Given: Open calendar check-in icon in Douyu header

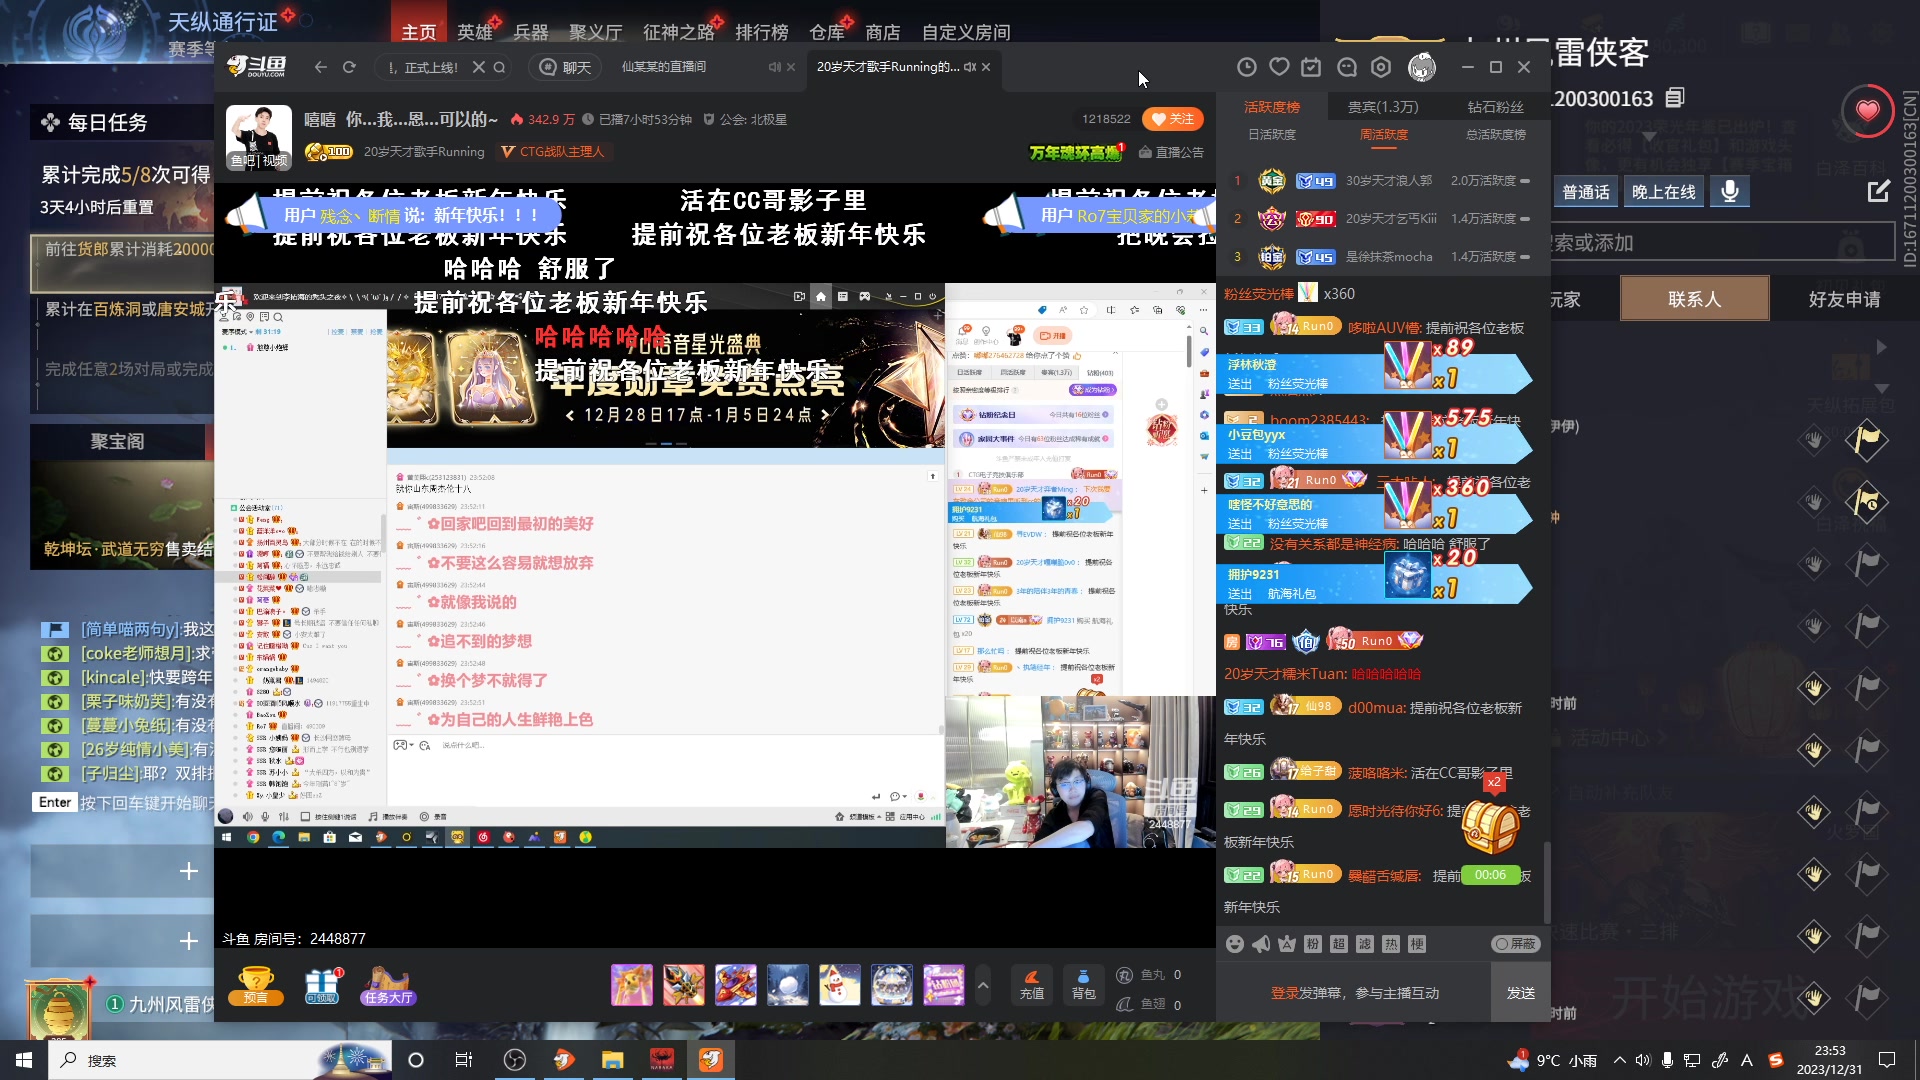Looking at the screenshot, I should [1311, 67].
